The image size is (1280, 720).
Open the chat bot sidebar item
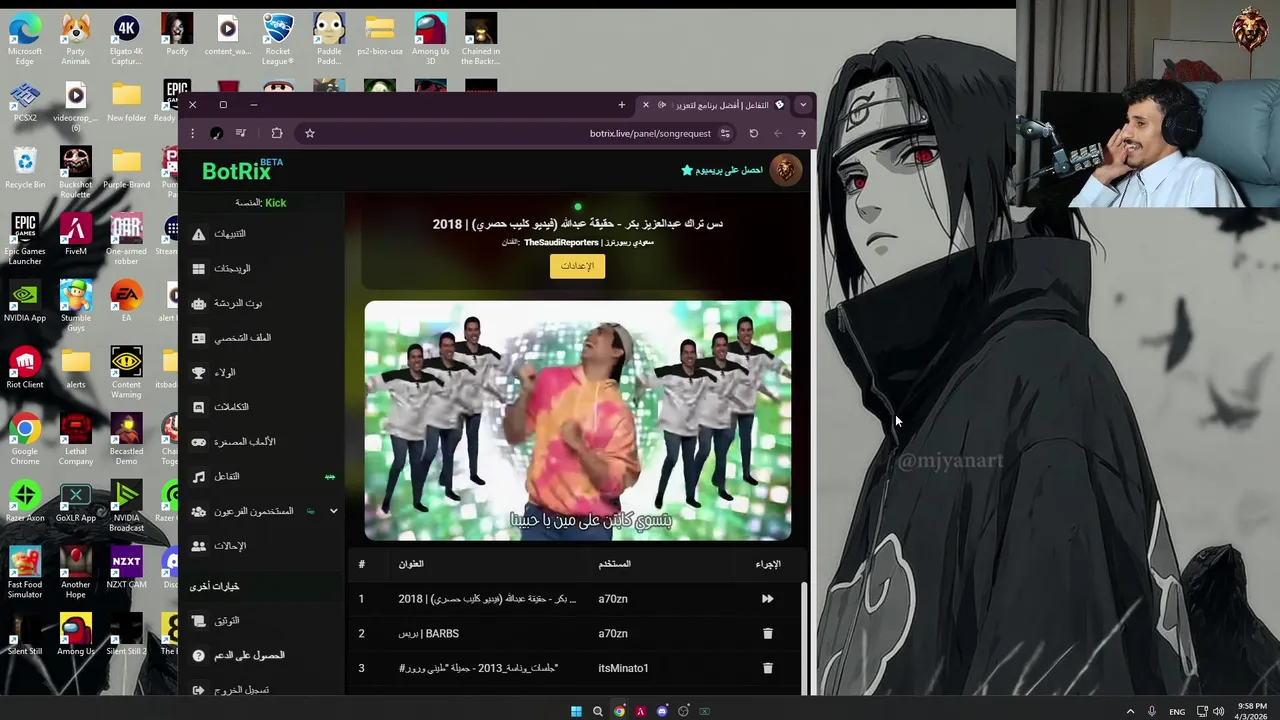262,303
